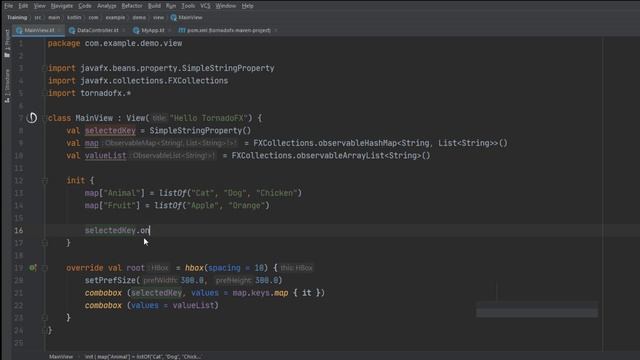Click the selectedKey variable declaration
The height and width of the screenshot is (360, 640).
click(x=110, y=131)
